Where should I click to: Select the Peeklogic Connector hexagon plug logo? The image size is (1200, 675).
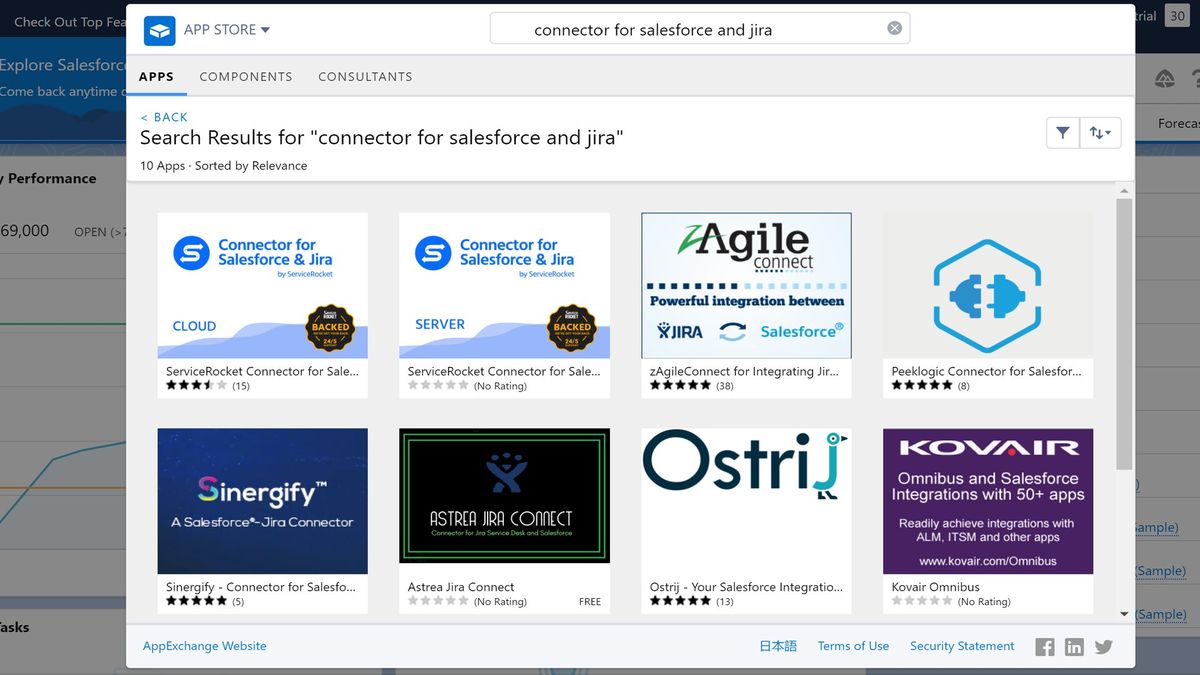(987, 290)
